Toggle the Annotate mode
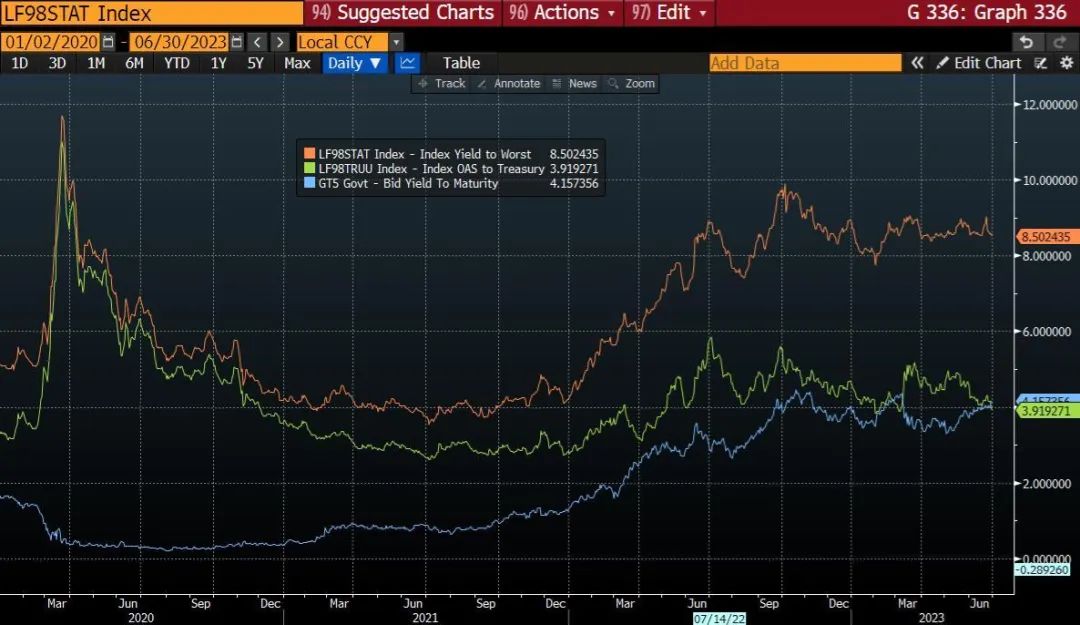Image resolution: width=1080 pixels, height=625 pixels. coord(508,84)
